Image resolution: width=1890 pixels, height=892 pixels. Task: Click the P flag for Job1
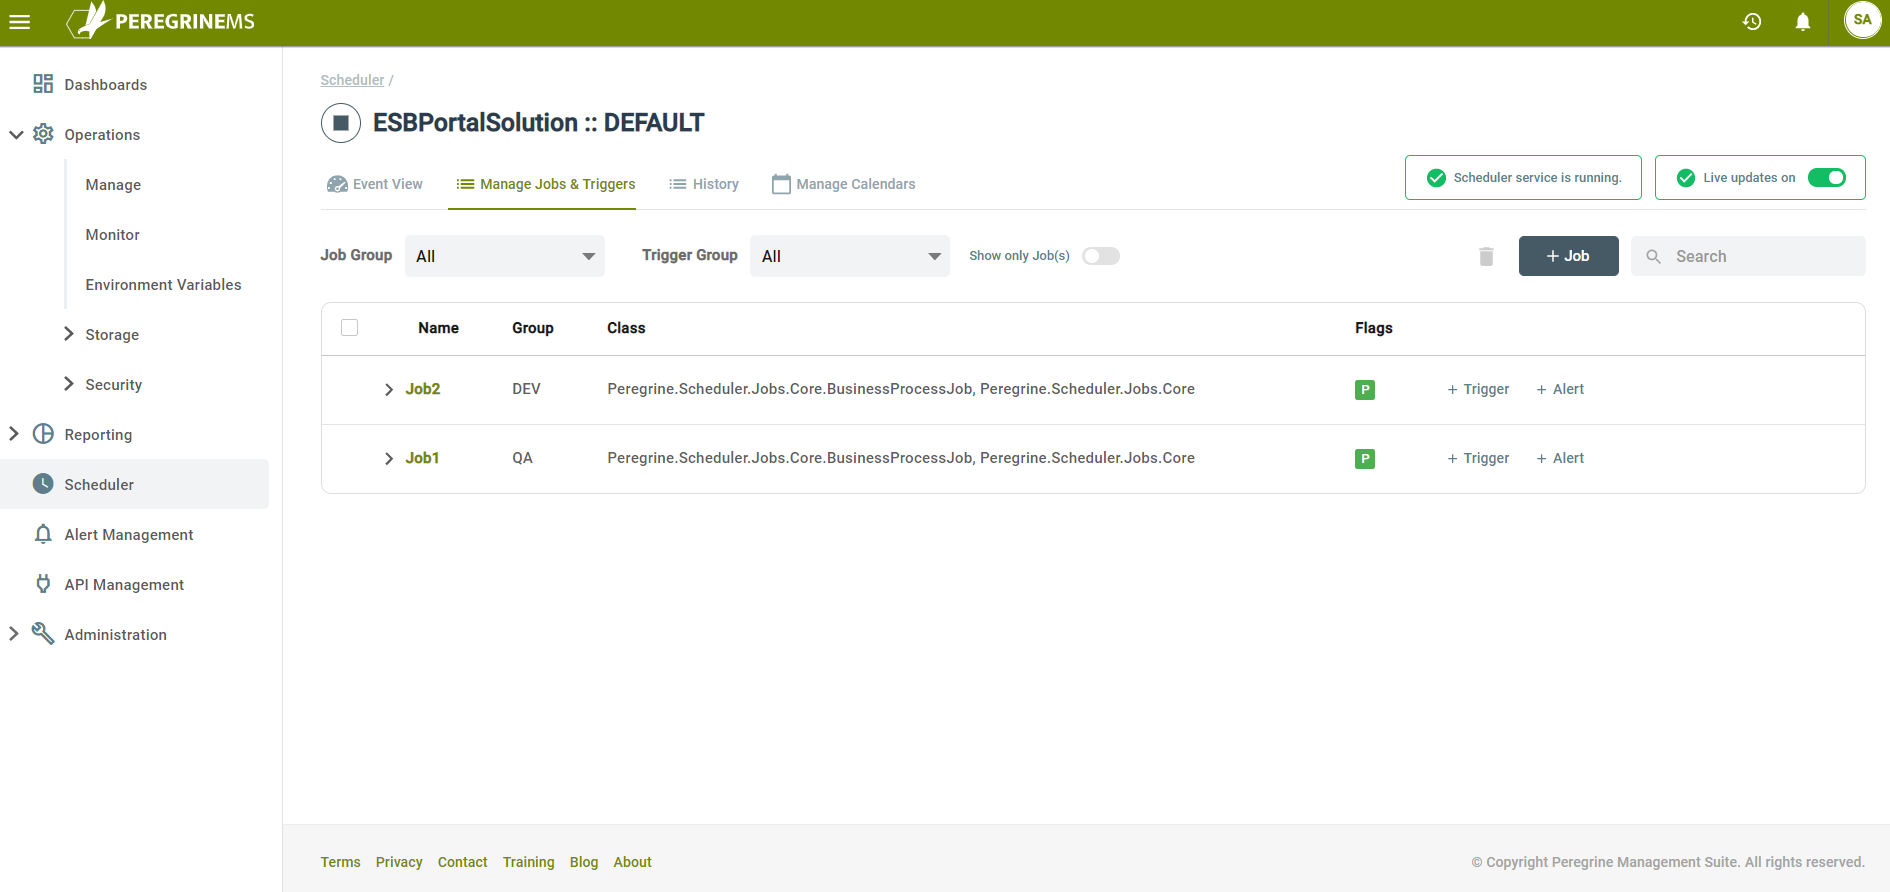[x=1365, y=459]
